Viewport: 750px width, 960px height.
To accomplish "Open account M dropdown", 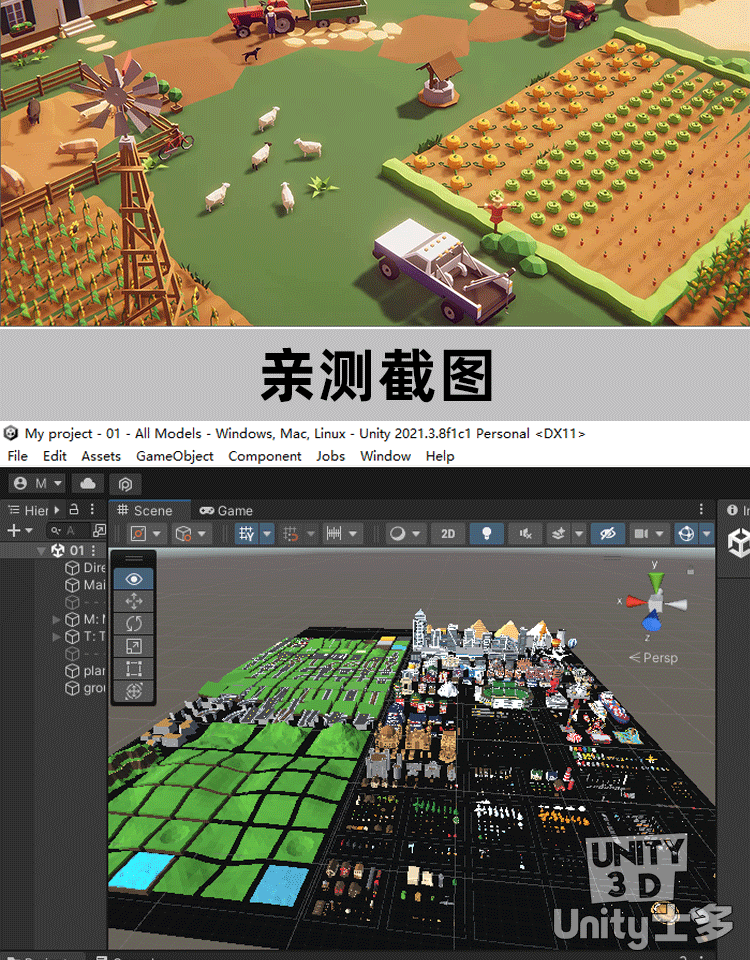I will tap(39, 484).
